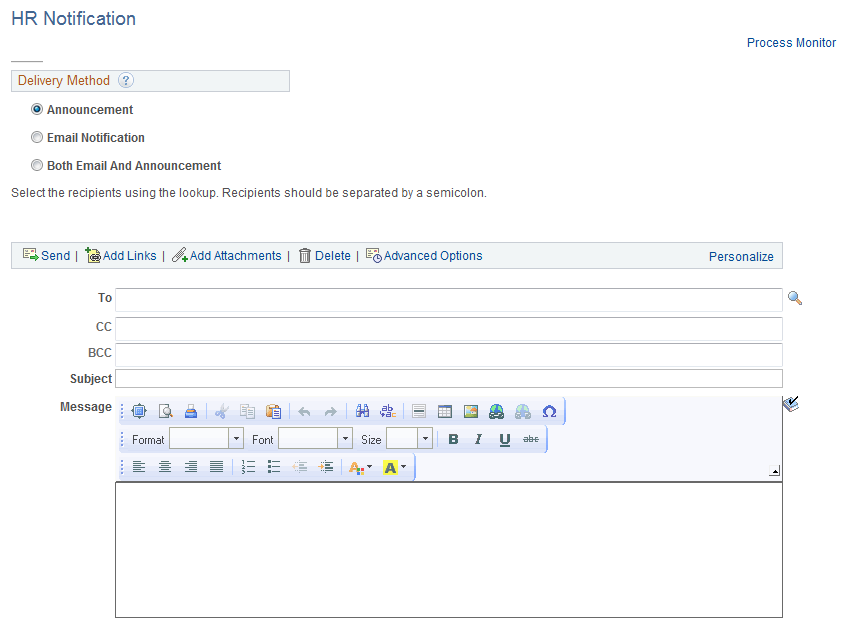Click the Replace text icon
The image size is (853, 627).
tap(388, 411)
